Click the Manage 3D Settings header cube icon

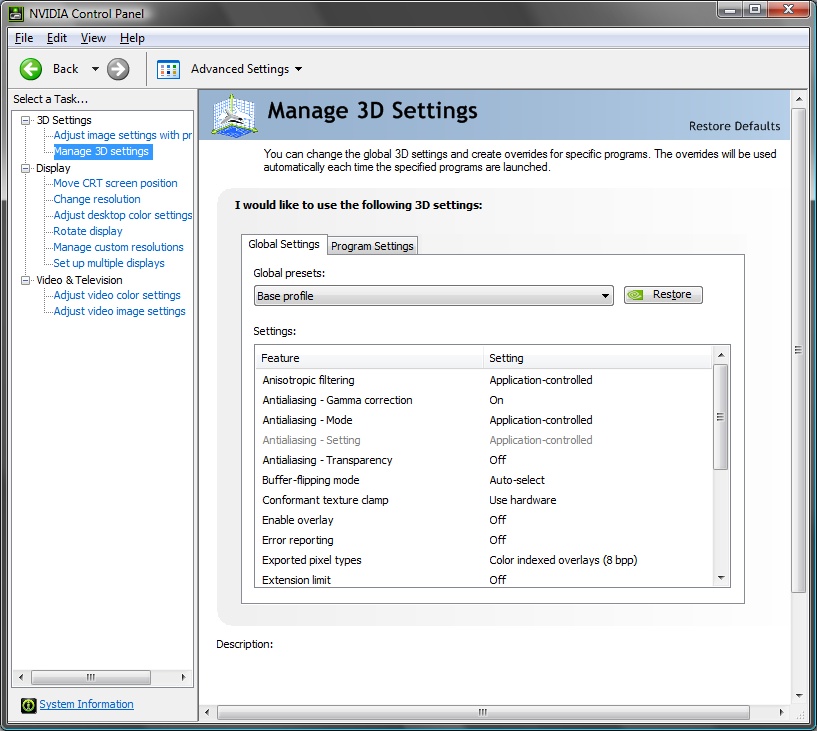click(234, 115)
